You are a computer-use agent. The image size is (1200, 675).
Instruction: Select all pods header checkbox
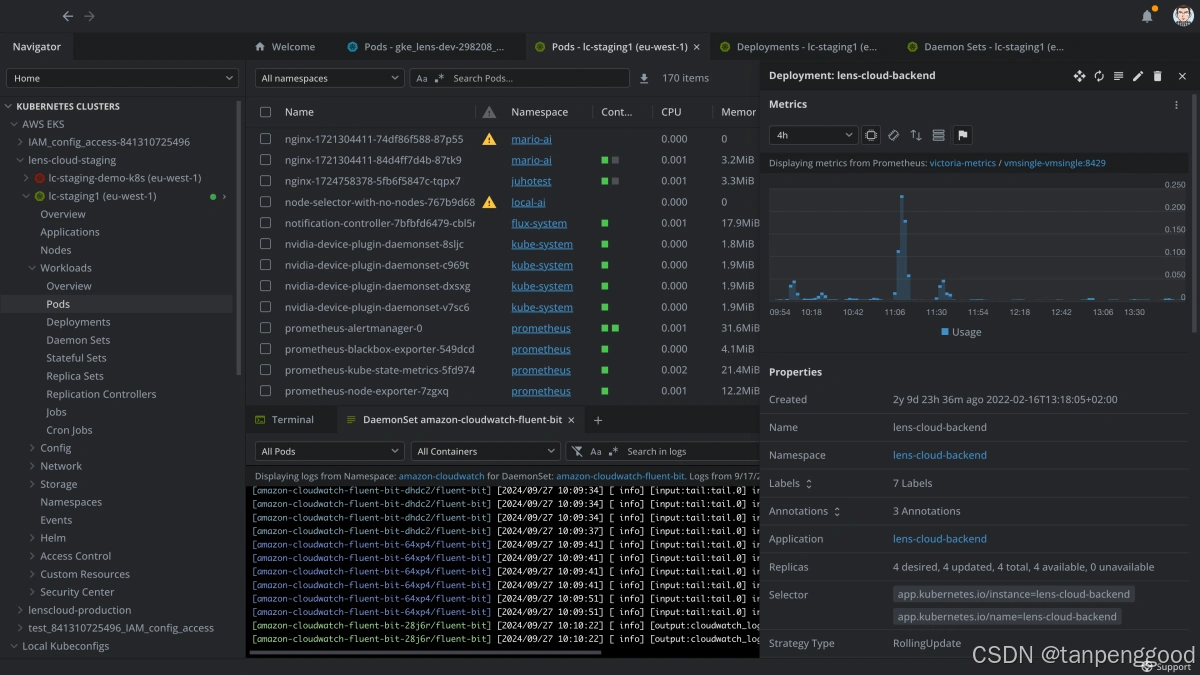click(265, 112)
